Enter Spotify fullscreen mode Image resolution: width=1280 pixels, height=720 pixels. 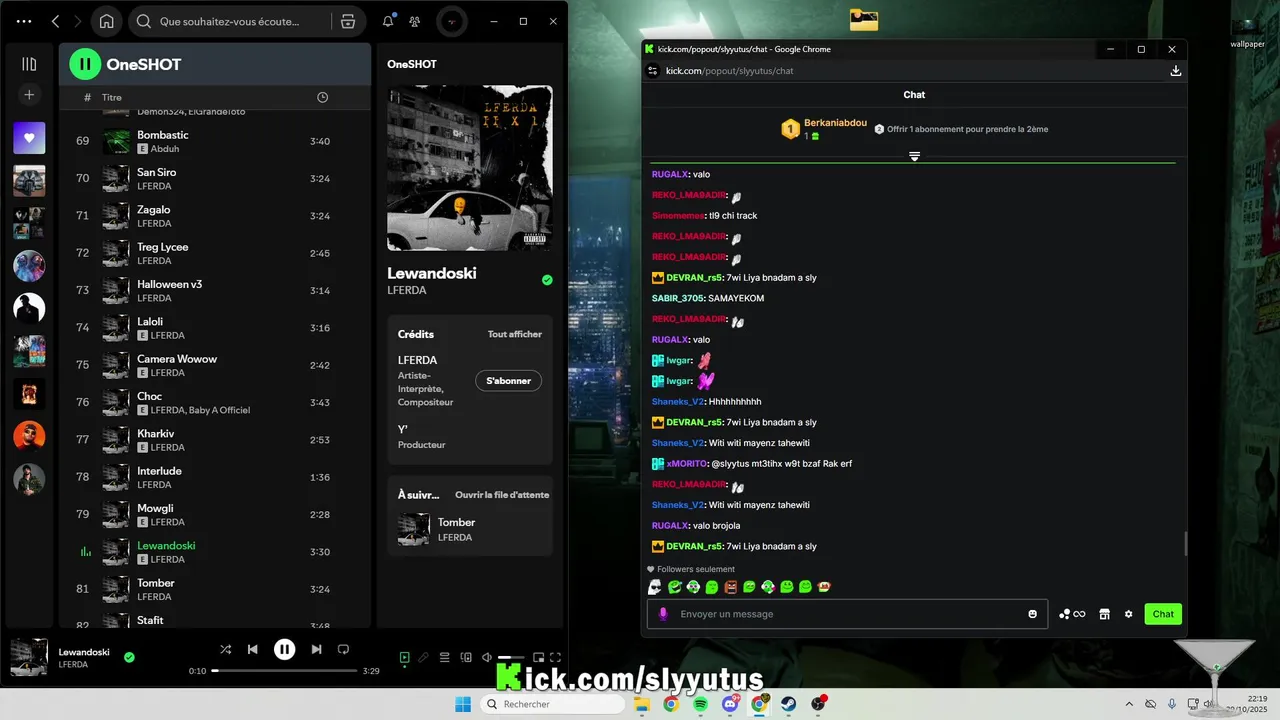tap(555, 657)
